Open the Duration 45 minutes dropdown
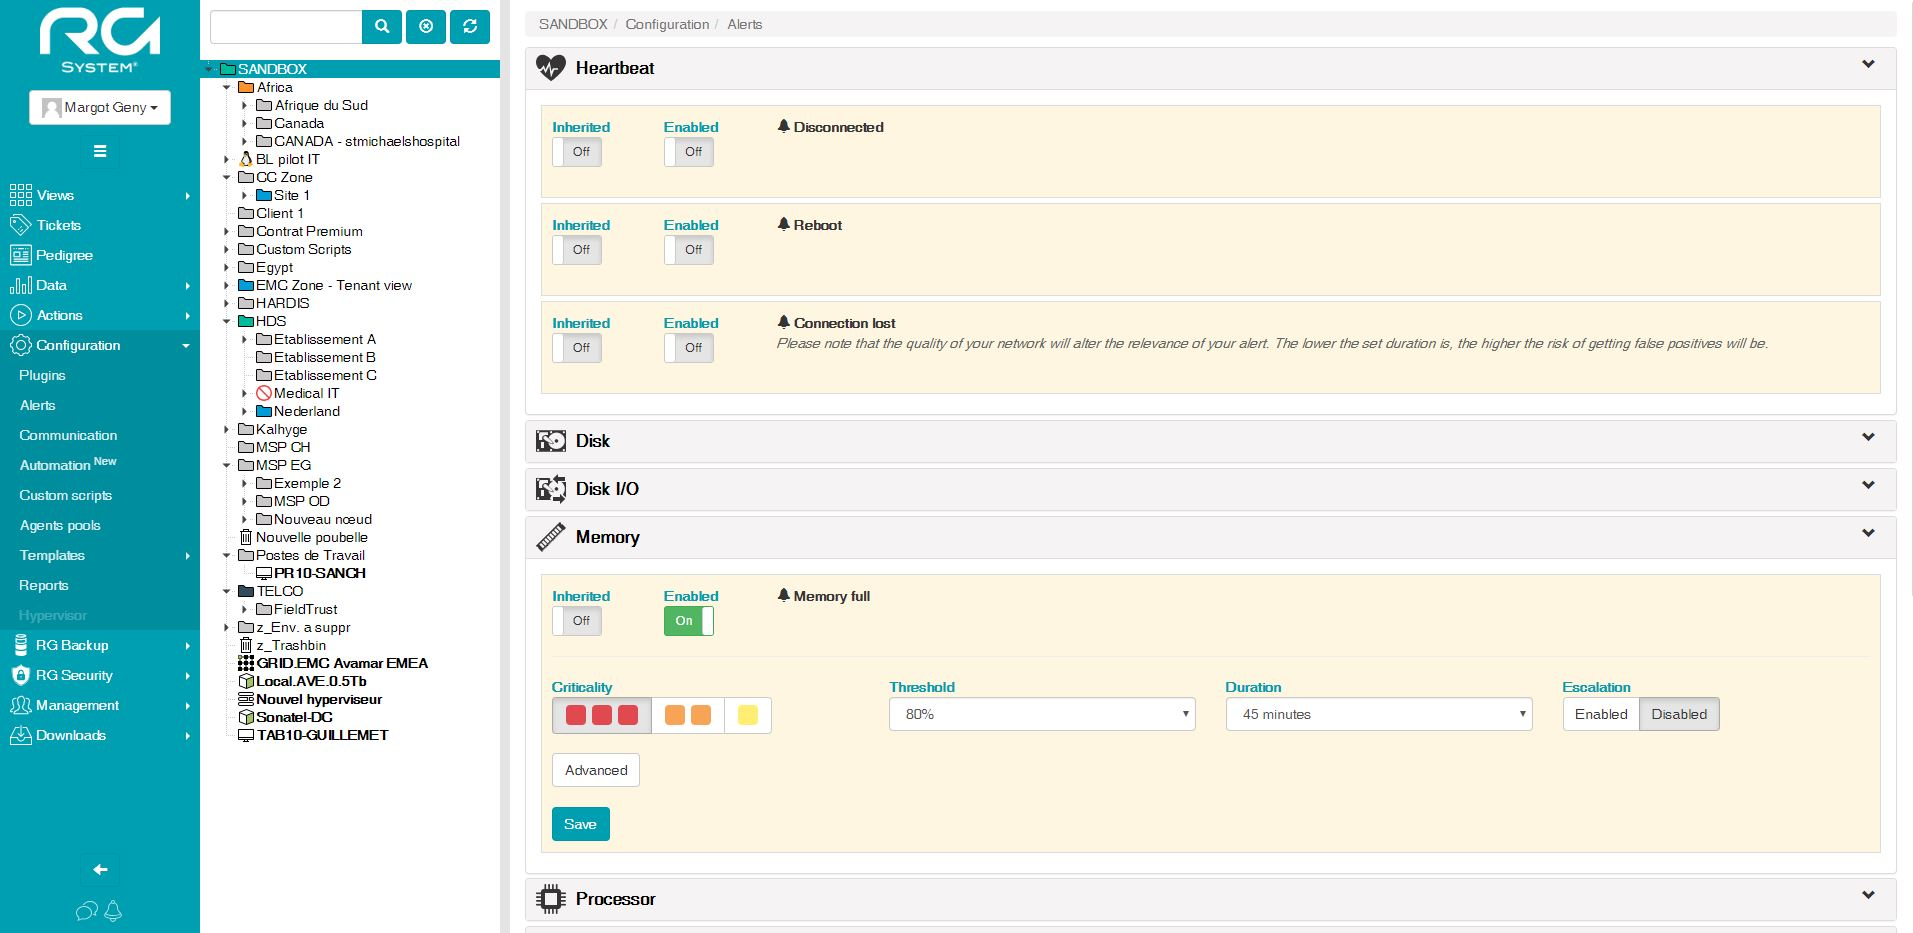 point(1379,714)
